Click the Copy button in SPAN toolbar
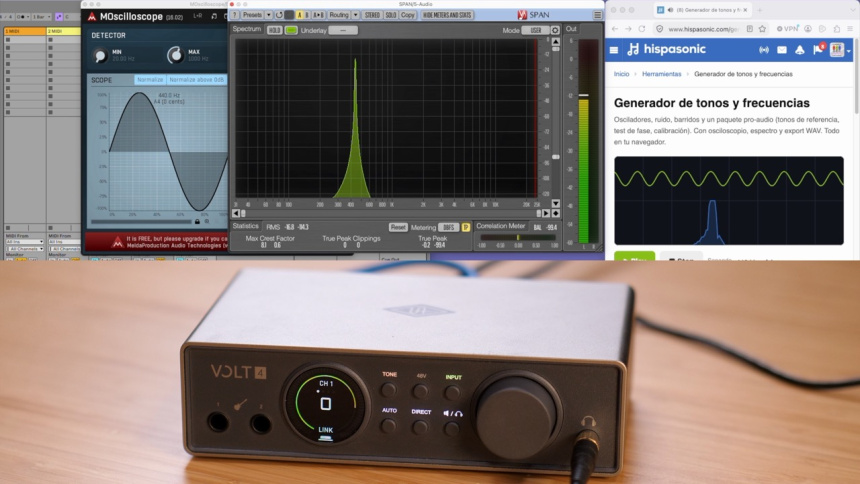Screen dimensions: 860x484 [408, 15]
